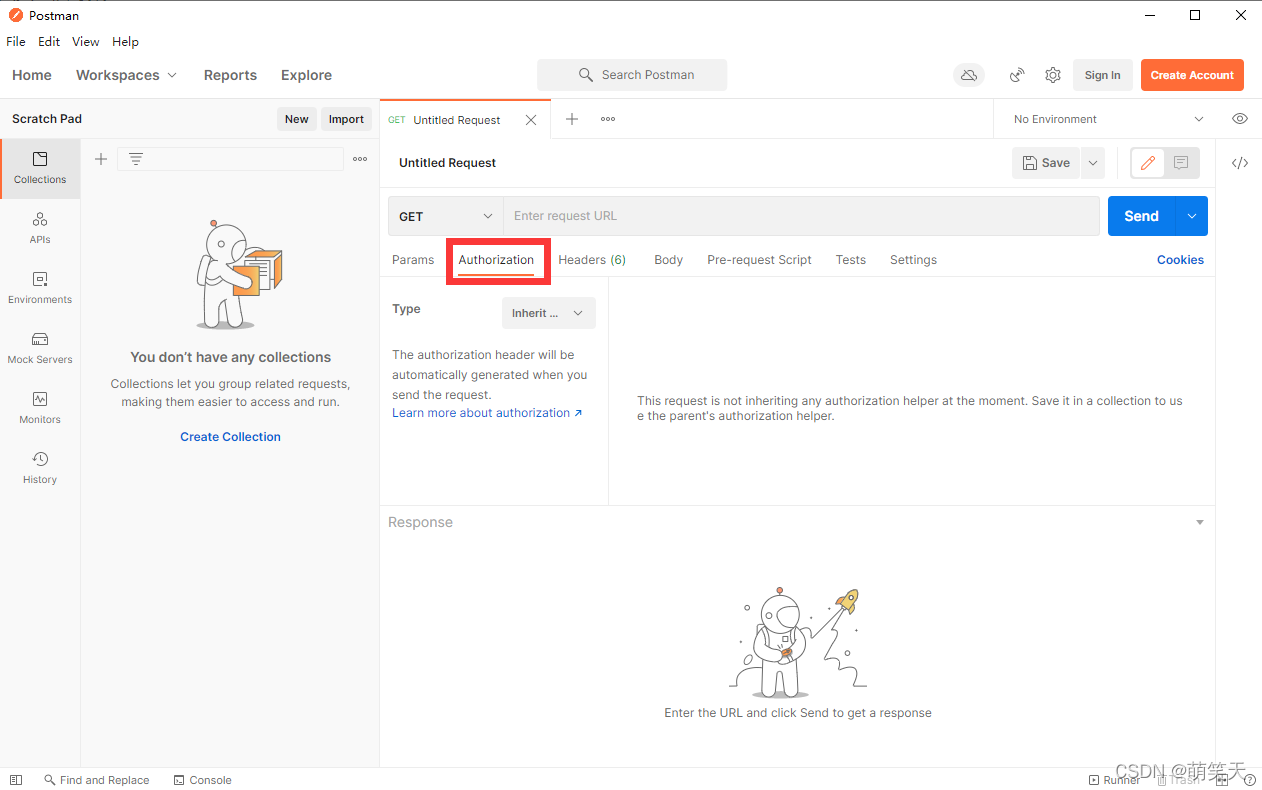This screenshot has width=1262, height=790.
Task: Click the capture requests satellite icon
Action: point(1017,75)
